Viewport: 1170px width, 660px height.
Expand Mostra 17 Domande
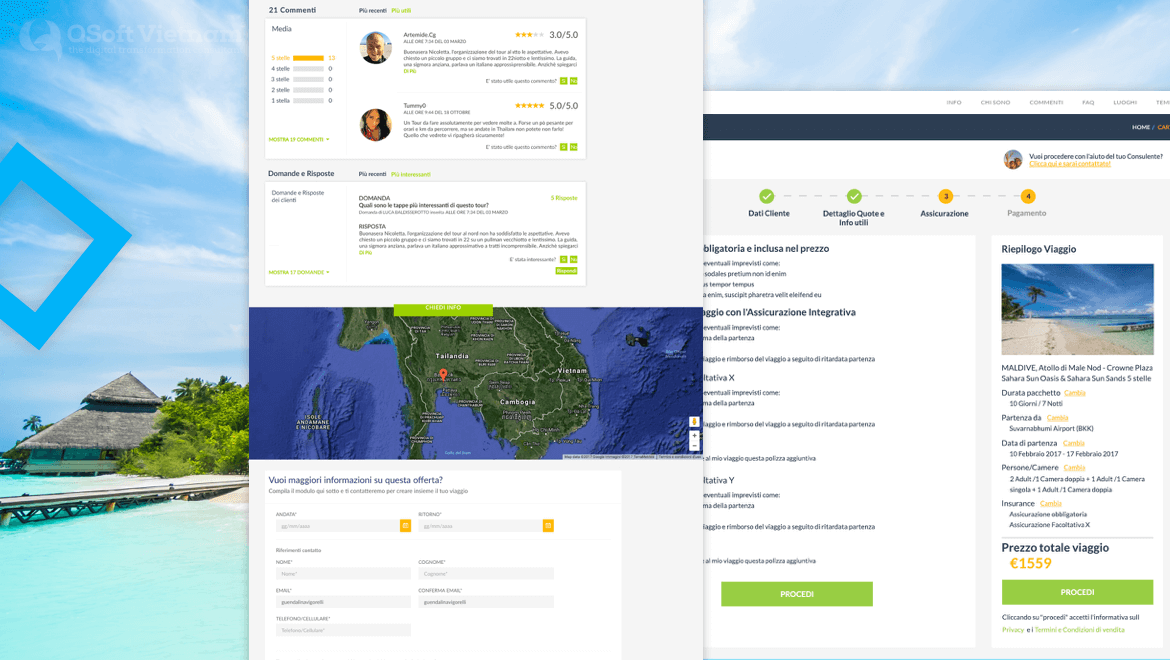click(x=298, y=272)
